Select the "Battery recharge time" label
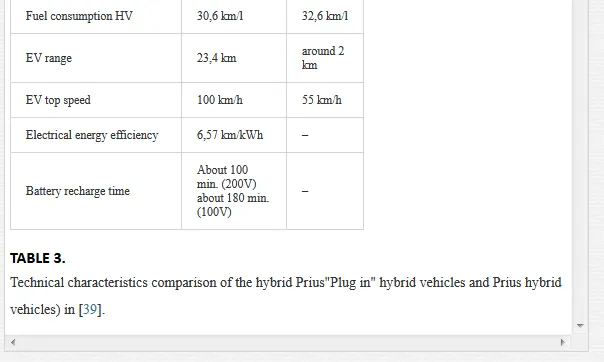Viewport: 604px width, 362px height. [96, 191]
